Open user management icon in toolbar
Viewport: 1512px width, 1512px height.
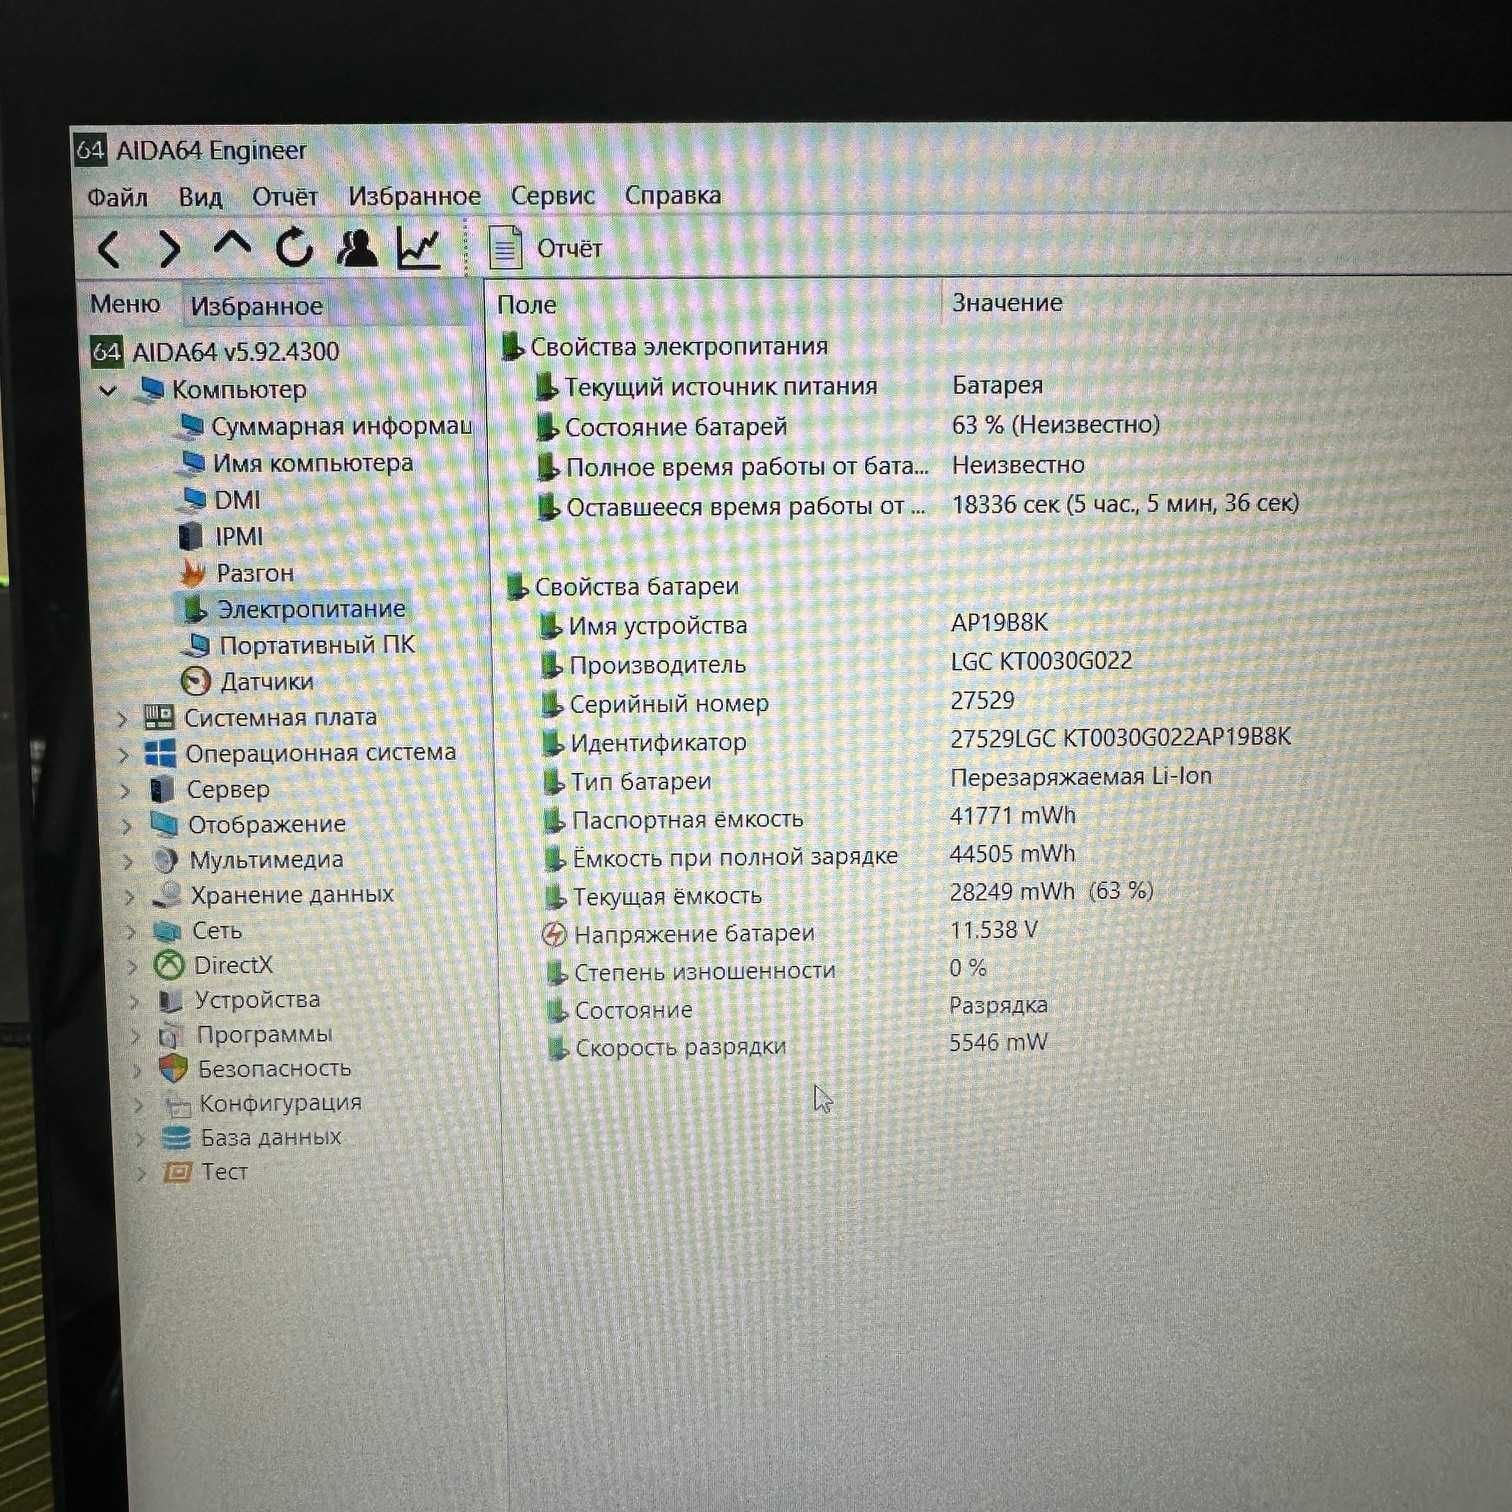click(x=357, y=247)
